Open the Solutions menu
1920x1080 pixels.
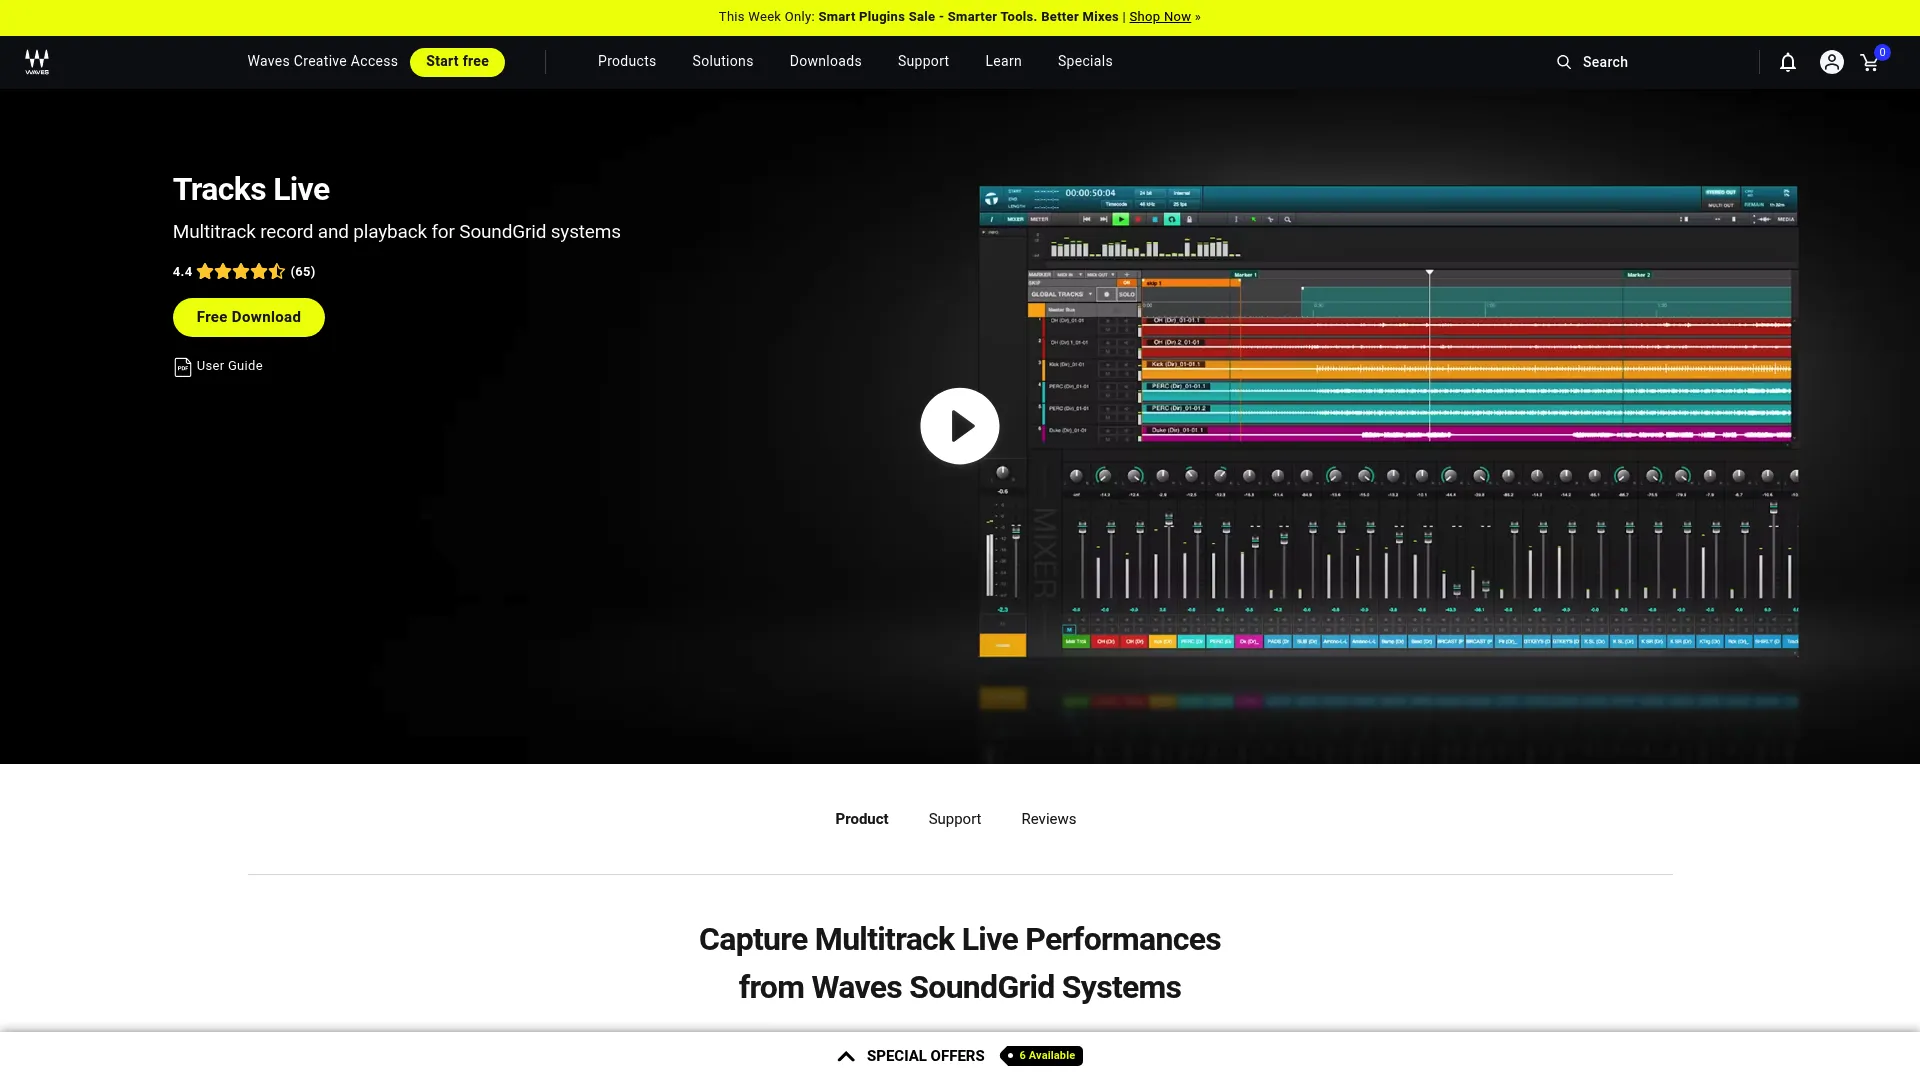point(722,62)
